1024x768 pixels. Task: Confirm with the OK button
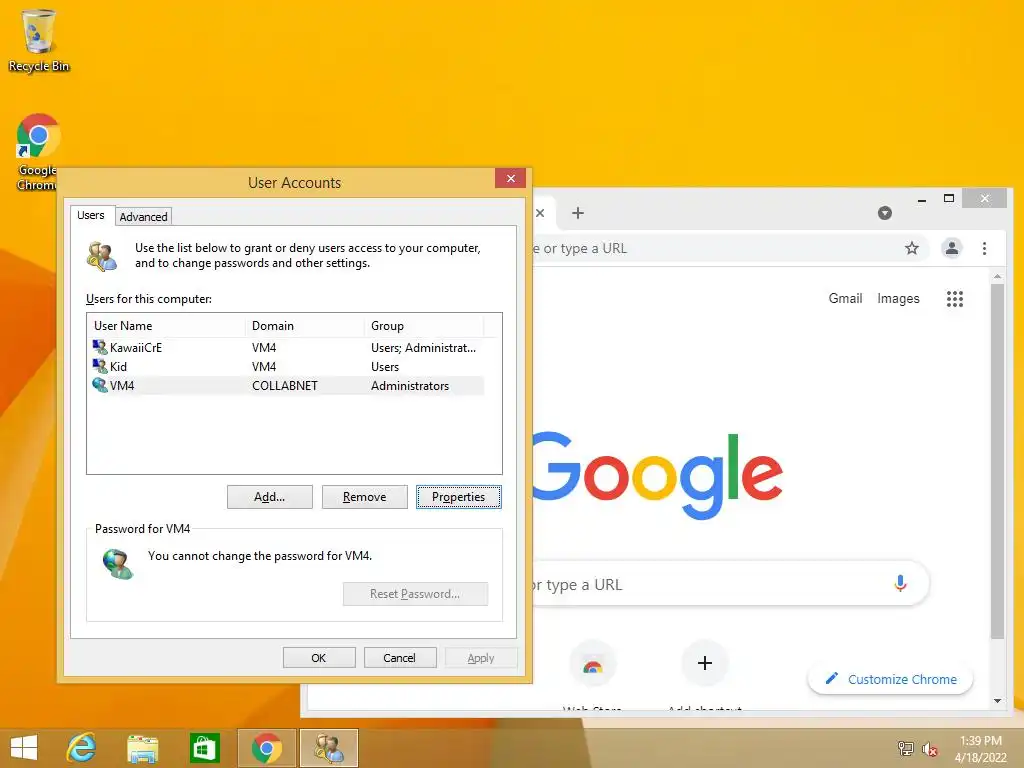pos(319,658)
